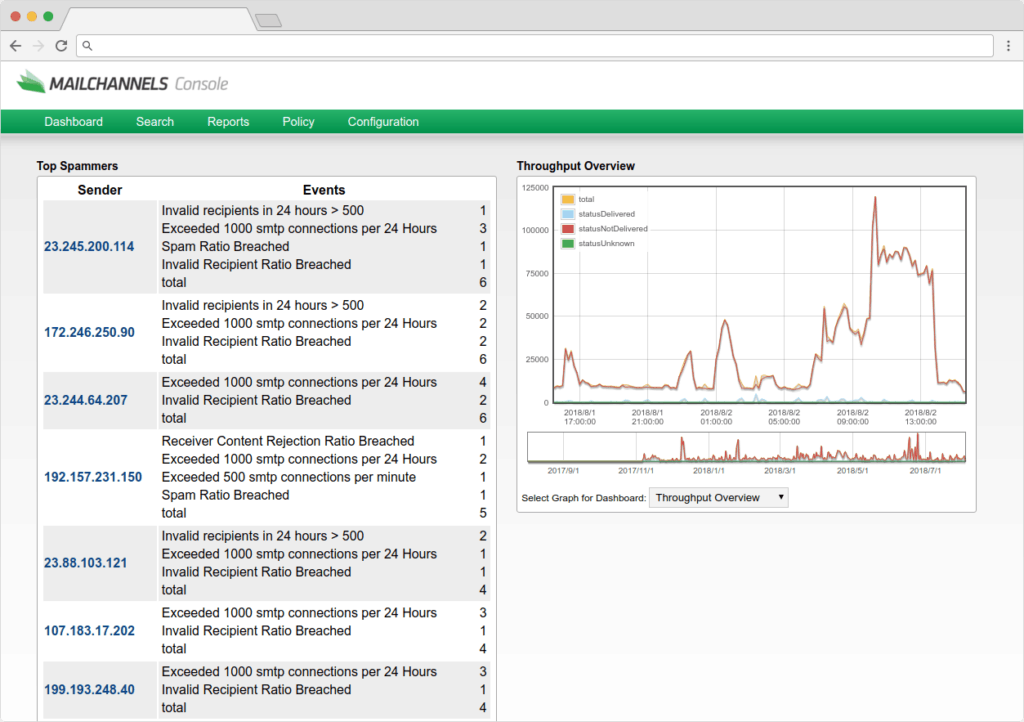The image size is (1024, 722).
Task: Select 'Receiver Content Rejection Ratio Breached' event
Action: click(x=288, y=441)
